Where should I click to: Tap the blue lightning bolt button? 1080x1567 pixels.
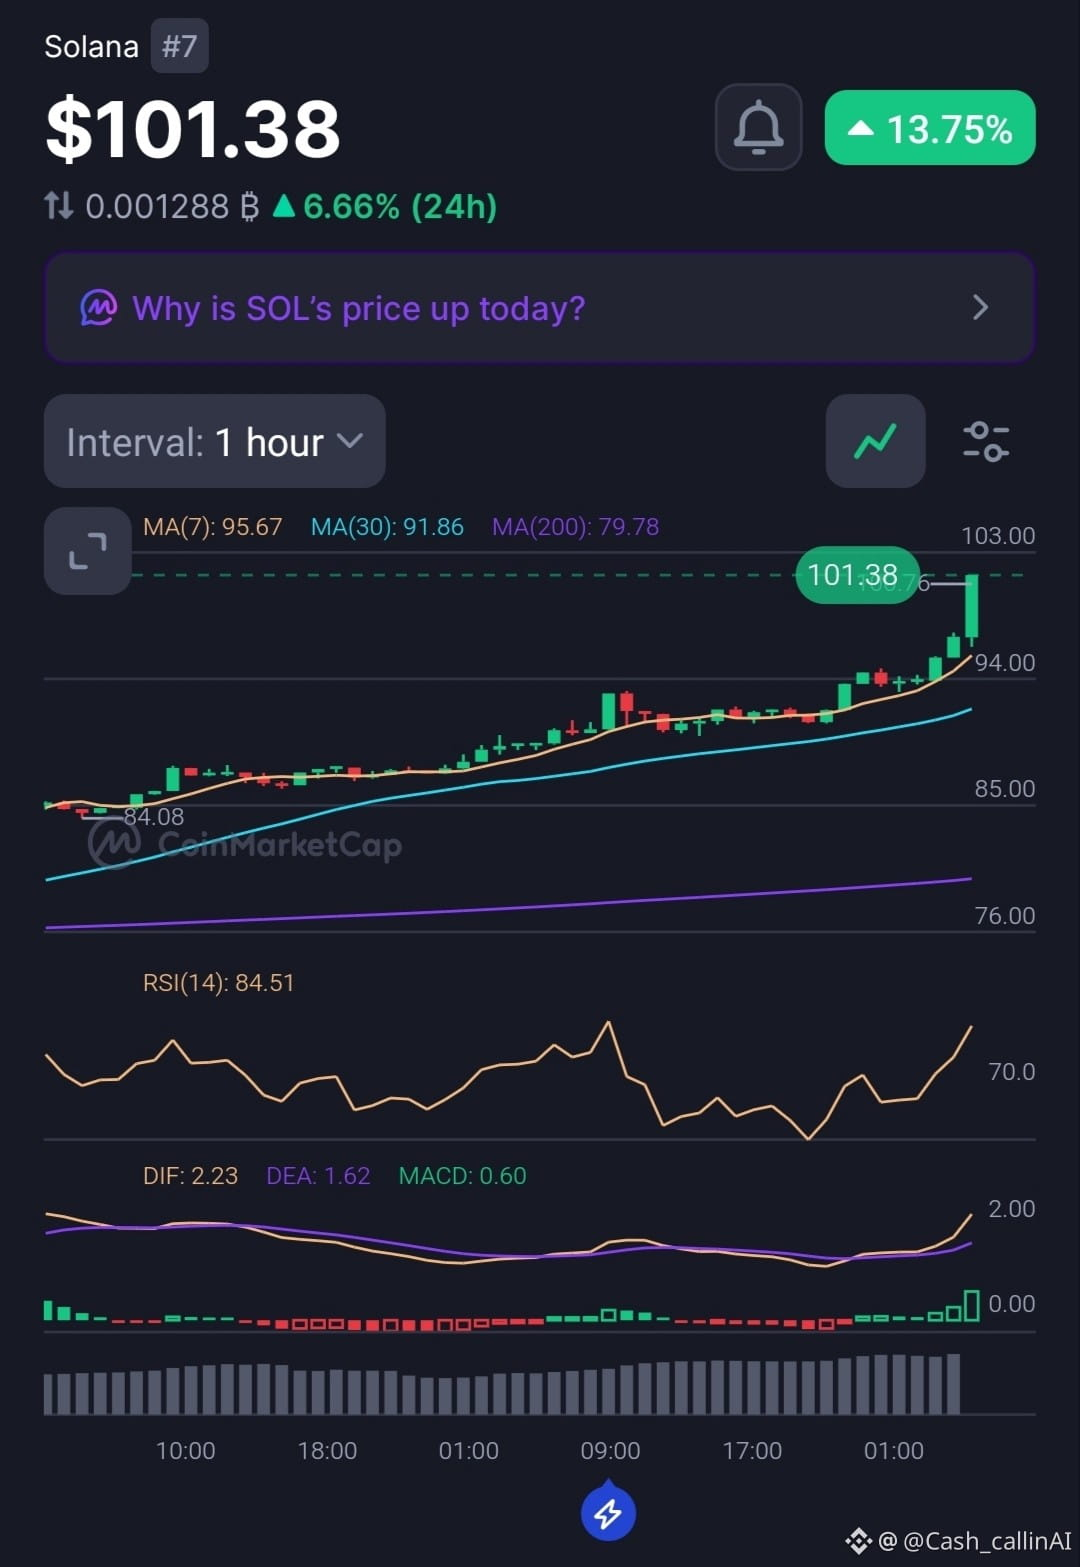click(608, 1513)
